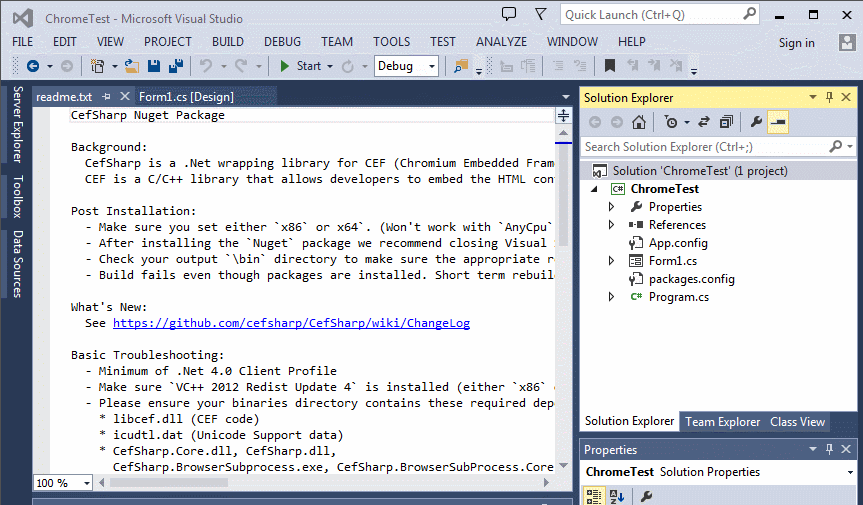Open the TOOLS menu
The height and width of the screenshot is (505, 863).
[x=391, y=42]
